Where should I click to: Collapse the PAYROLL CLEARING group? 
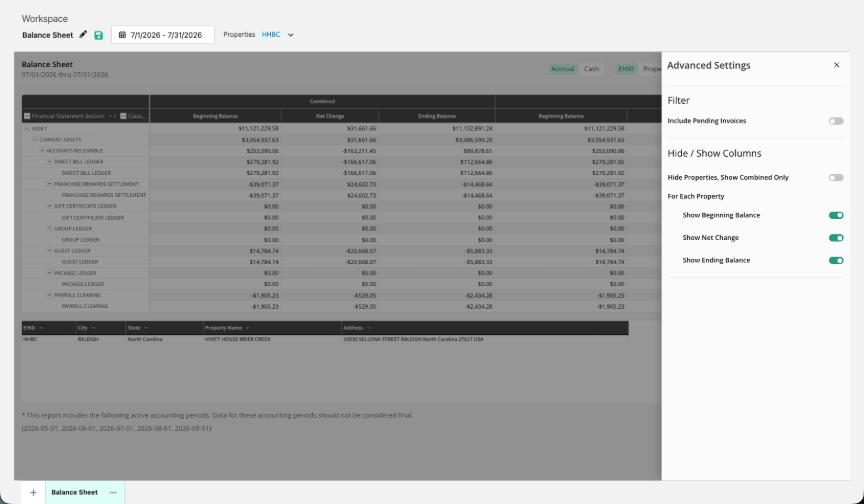point(50,295)
